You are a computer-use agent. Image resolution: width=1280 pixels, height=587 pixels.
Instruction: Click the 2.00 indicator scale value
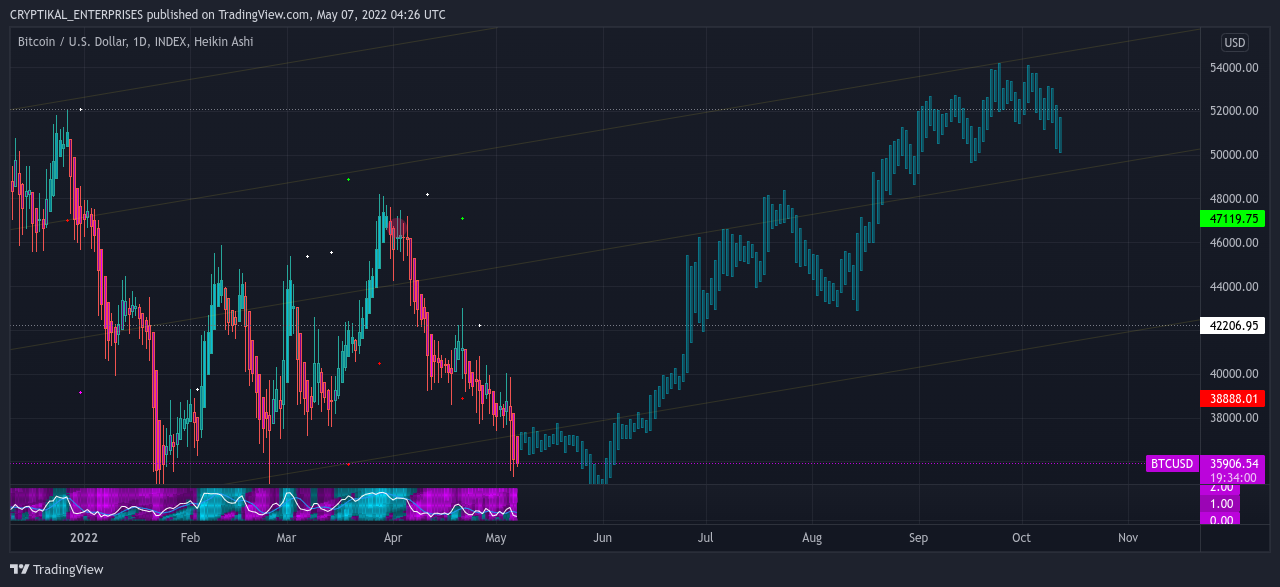[x=1221, y=487]
